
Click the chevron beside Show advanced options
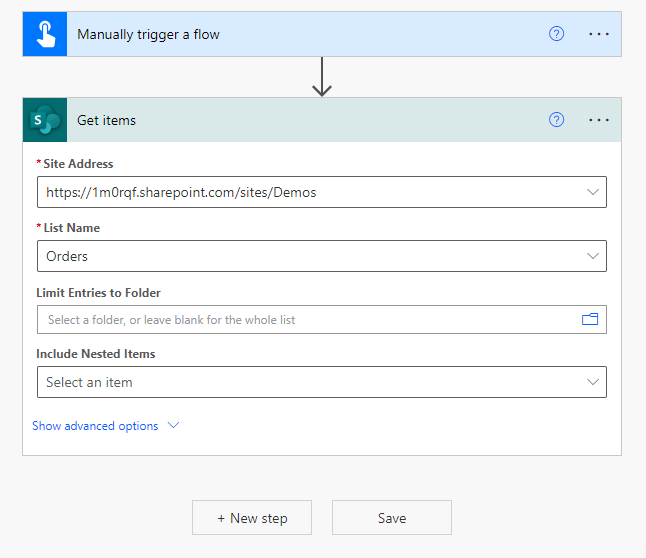(x=173, y=425)
